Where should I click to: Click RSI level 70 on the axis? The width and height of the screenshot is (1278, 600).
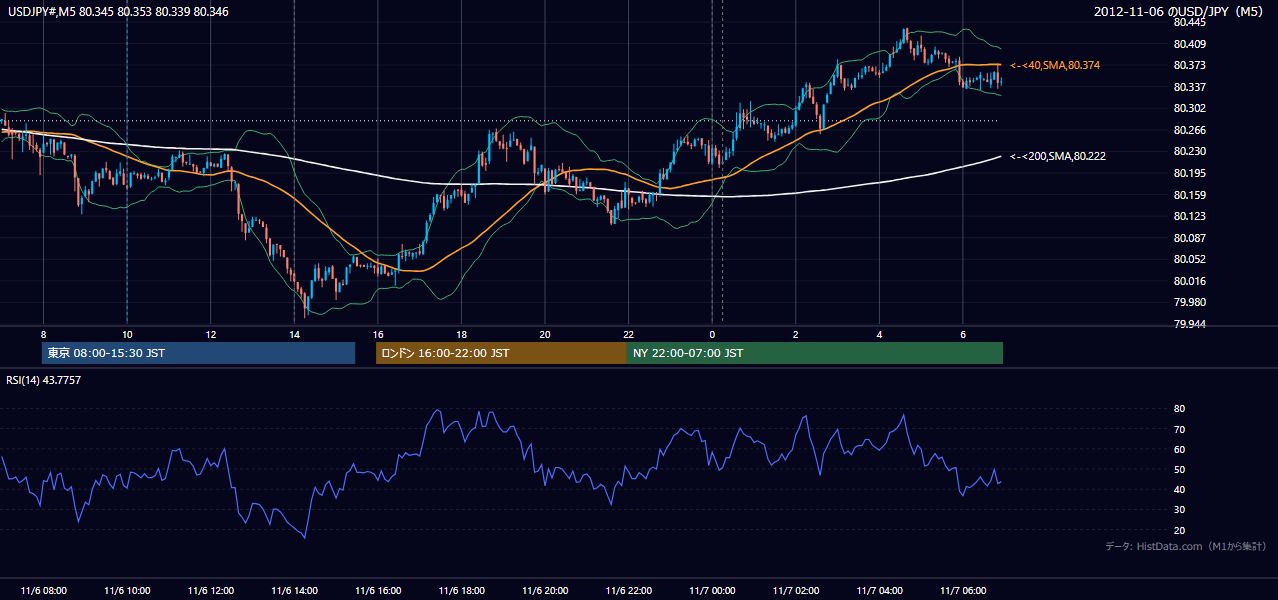1180,429
